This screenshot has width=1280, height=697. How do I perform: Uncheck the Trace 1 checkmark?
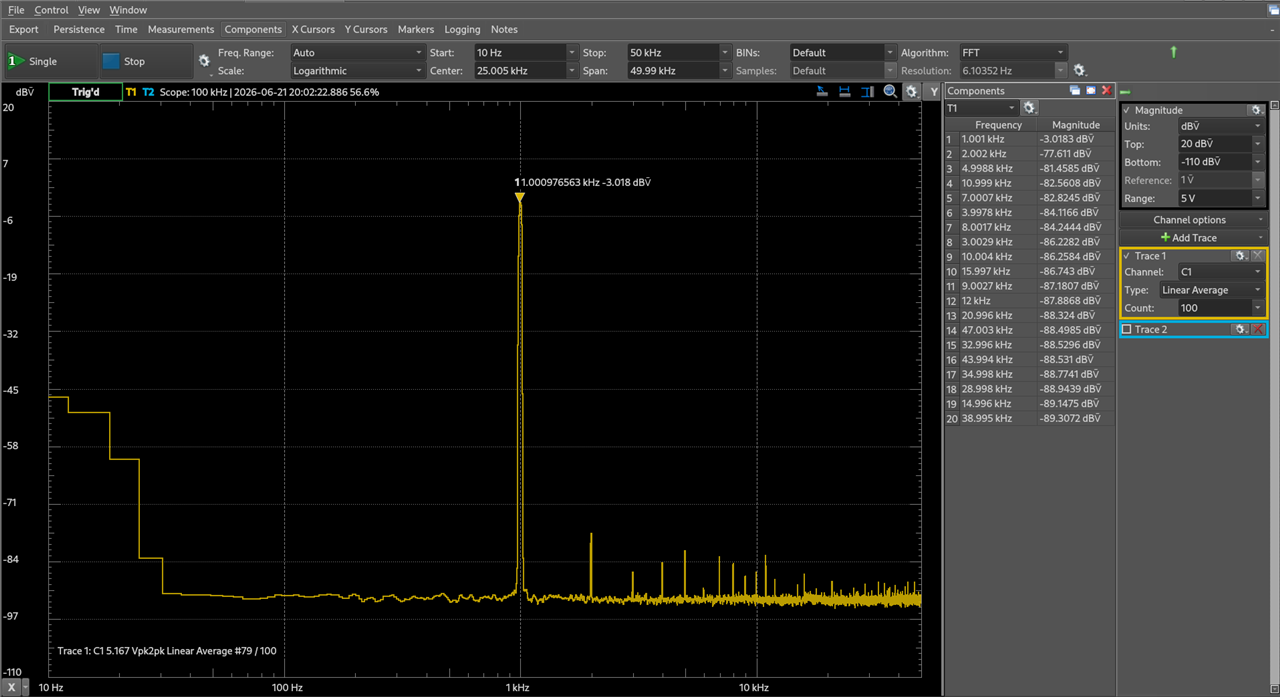click(x=1127, y=256)
